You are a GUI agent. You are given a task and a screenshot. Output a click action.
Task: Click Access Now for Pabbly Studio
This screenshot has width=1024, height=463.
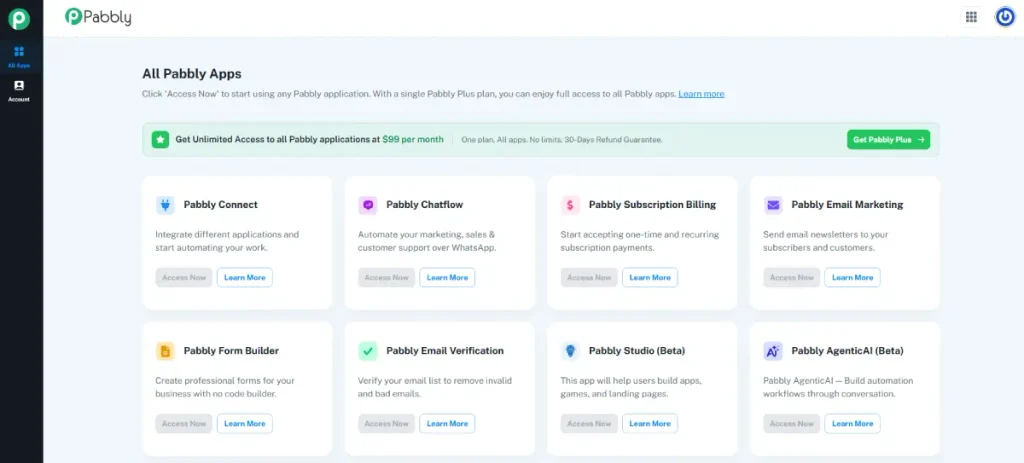pos(589,424)
